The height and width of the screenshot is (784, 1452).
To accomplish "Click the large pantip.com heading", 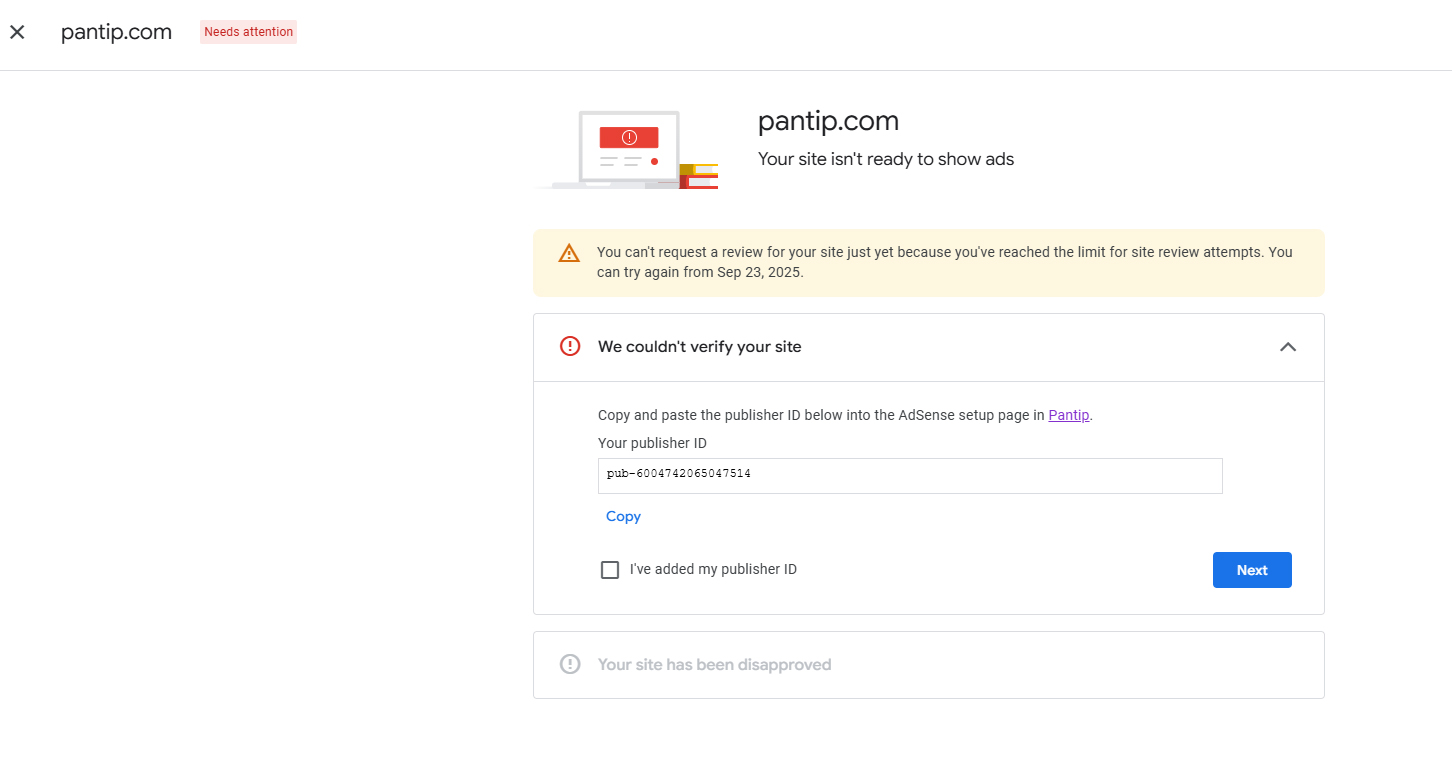I will click(828, 121).
